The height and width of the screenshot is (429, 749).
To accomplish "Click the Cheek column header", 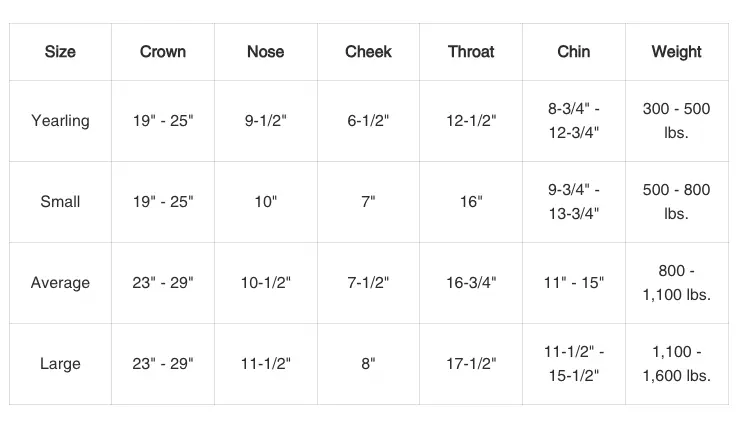I will click(368, 52).
